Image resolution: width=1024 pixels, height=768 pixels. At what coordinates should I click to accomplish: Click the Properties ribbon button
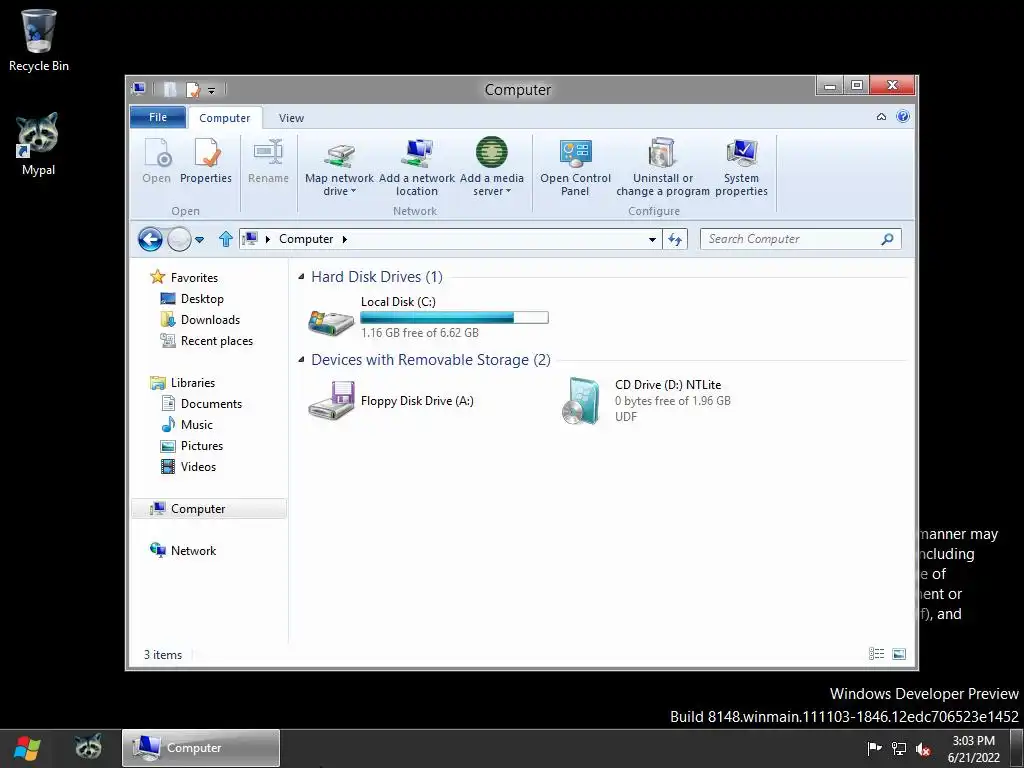pos(206,161)
